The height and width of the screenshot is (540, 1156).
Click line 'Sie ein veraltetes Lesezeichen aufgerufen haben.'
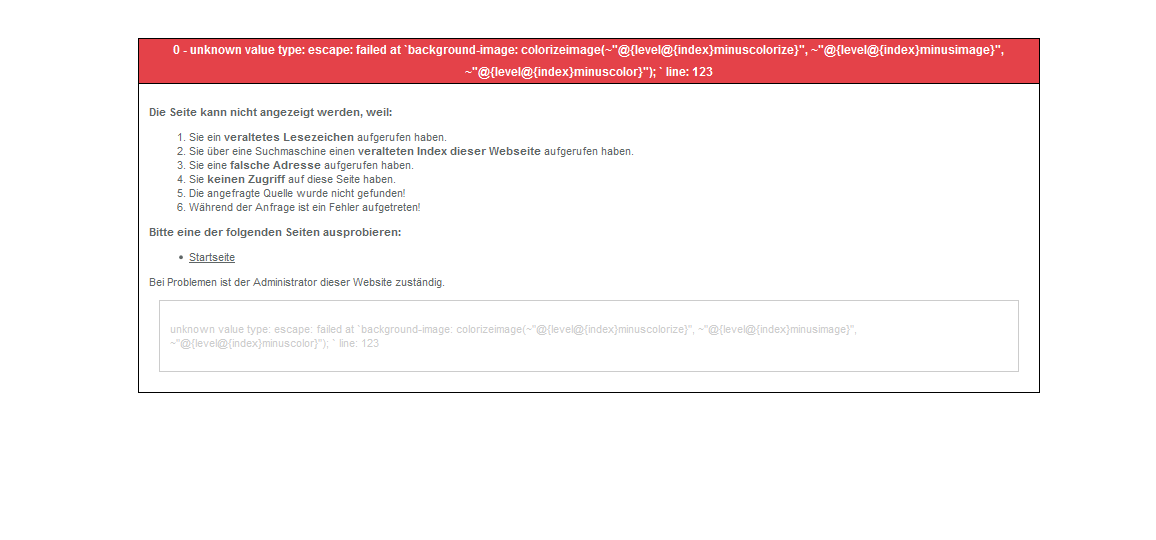(x=318, y=137)
